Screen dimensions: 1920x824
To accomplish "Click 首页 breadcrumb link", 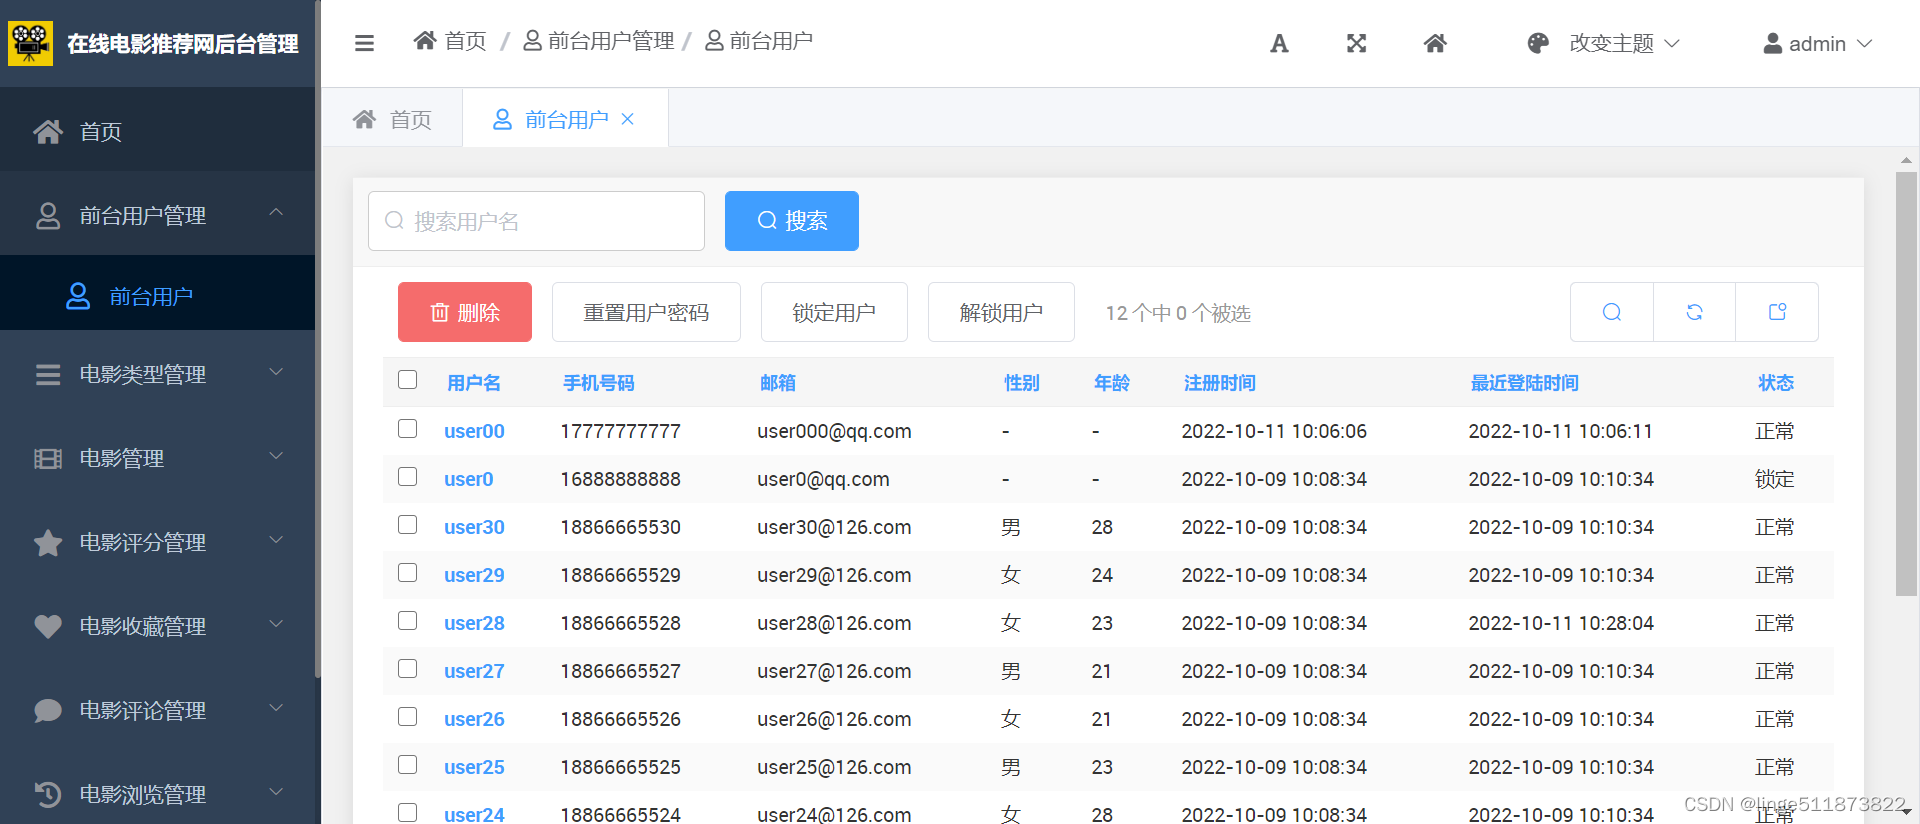I will (450, 40).
